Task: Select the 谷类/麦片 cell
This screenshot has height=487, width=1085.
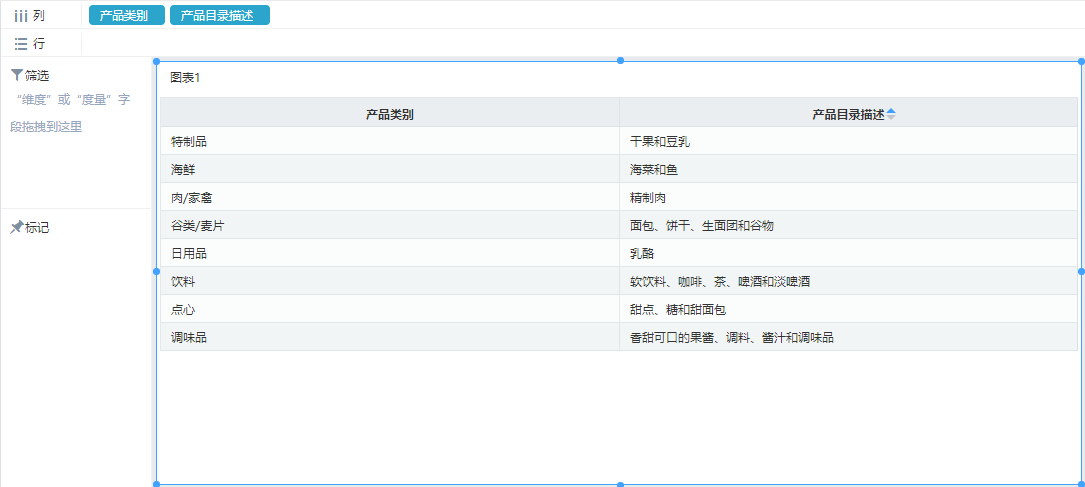Action: click(x=390, y=226)
